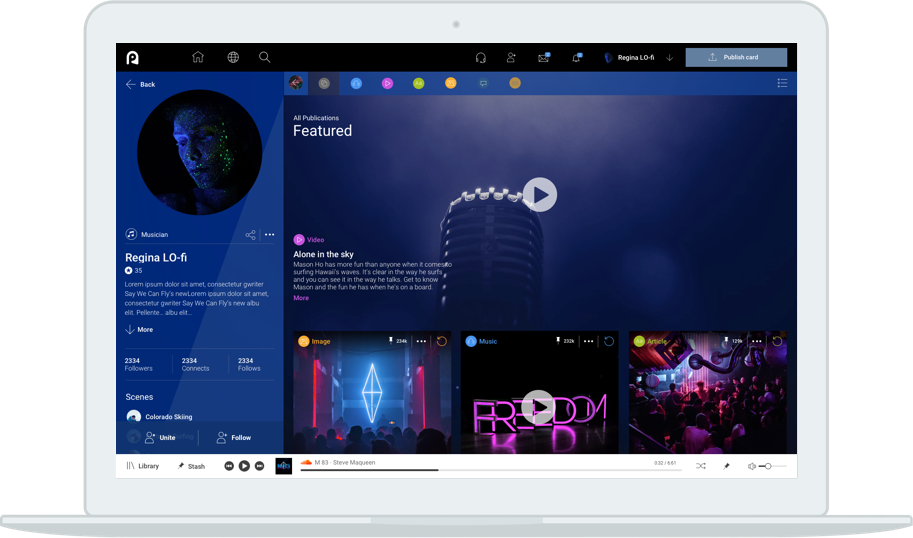Select the blue music filter tab
Screen dimensions: 913x538
click(356, 83)
